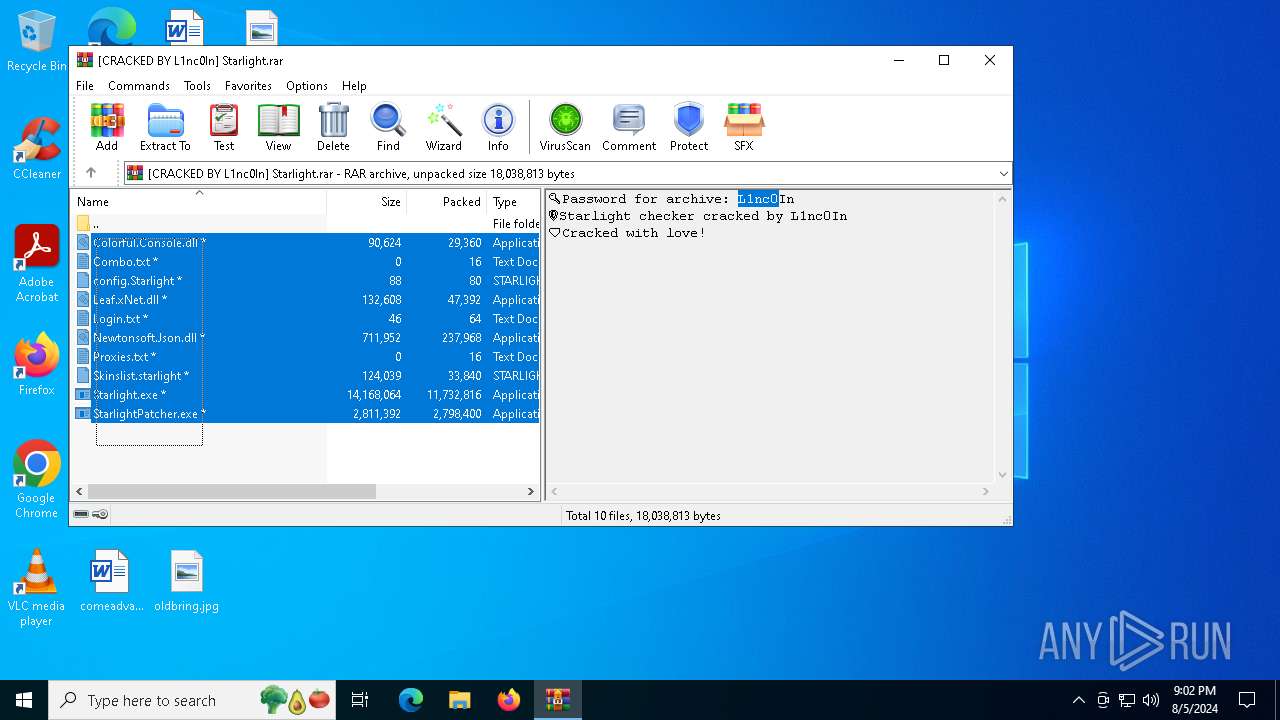
Task: Open the Commands menu
Action: pos(139,86)
